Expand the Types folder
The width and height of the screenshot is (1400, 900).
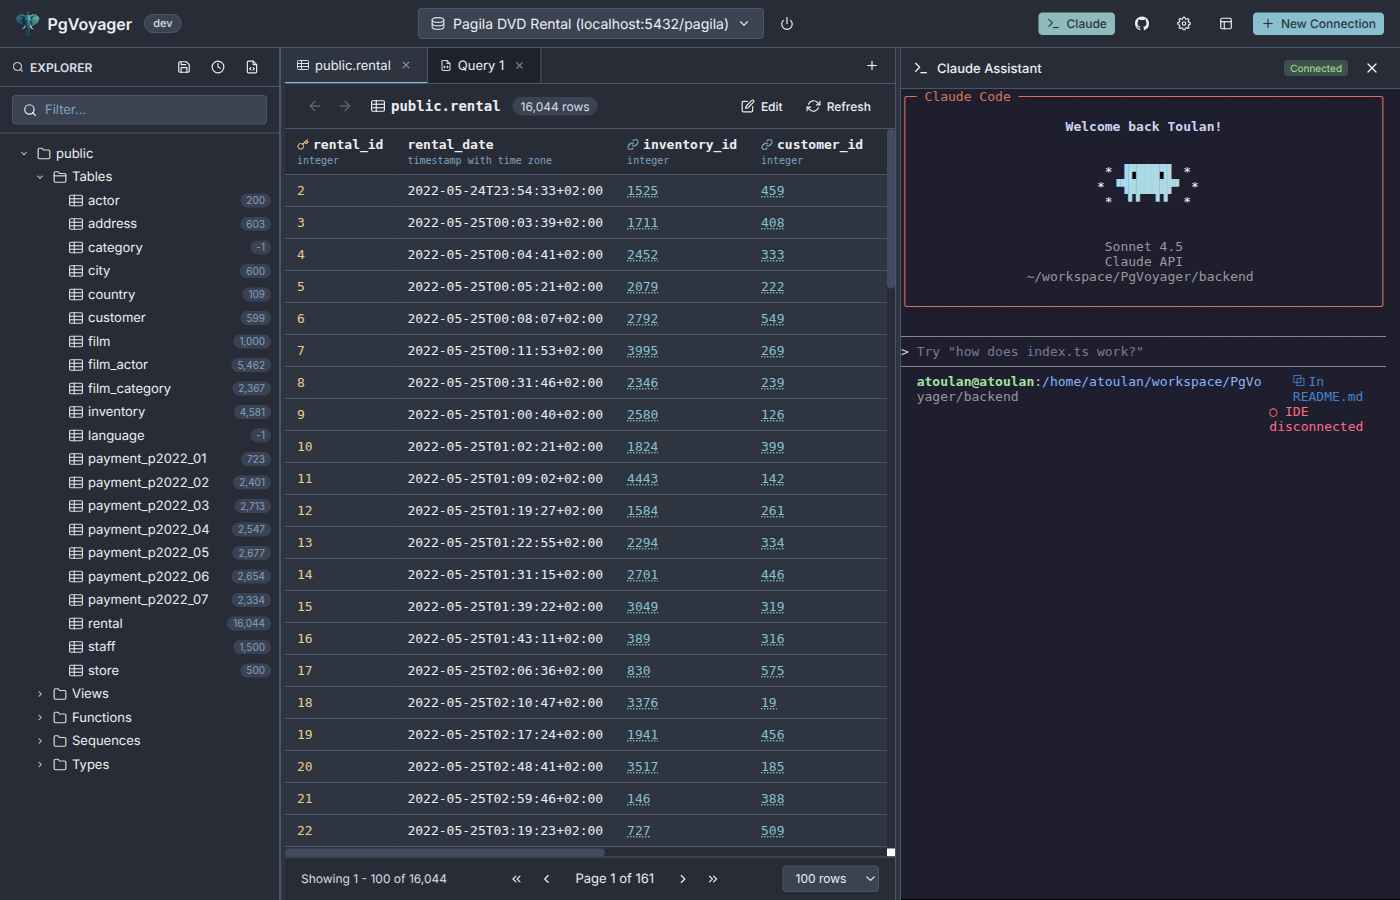tap(40, 765)
